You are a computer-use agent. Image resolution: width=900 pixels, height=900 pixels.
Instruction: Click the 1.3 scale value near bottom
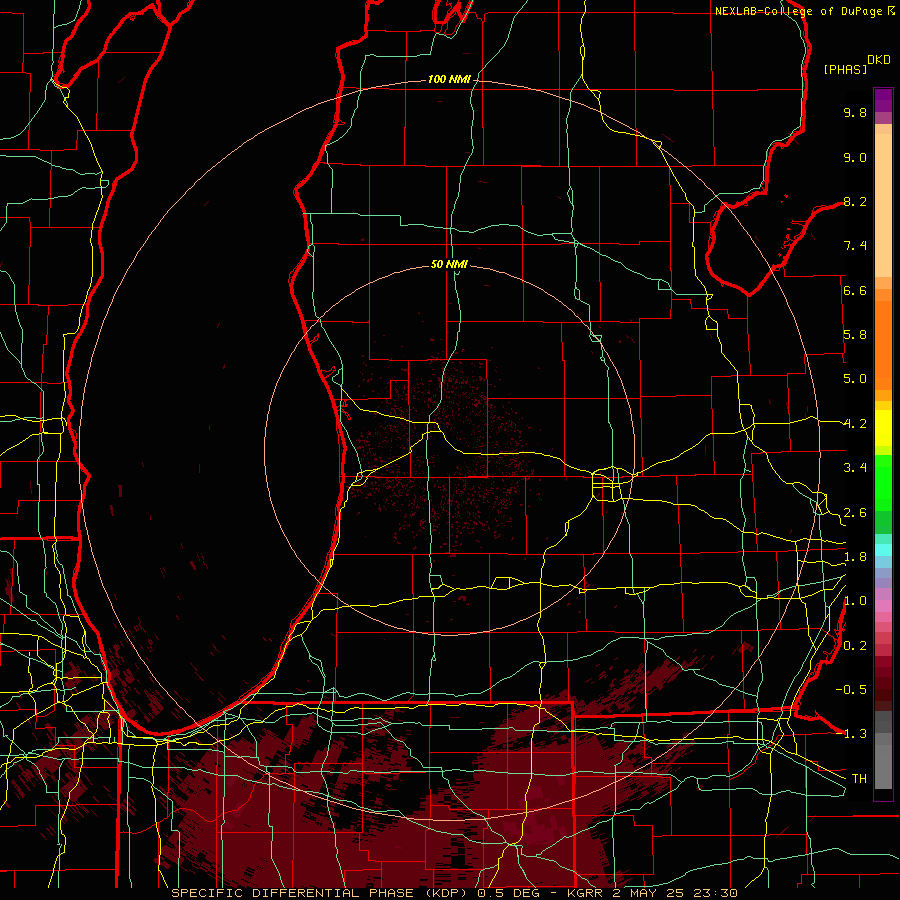pyautogui.click(x=855, y=734)
